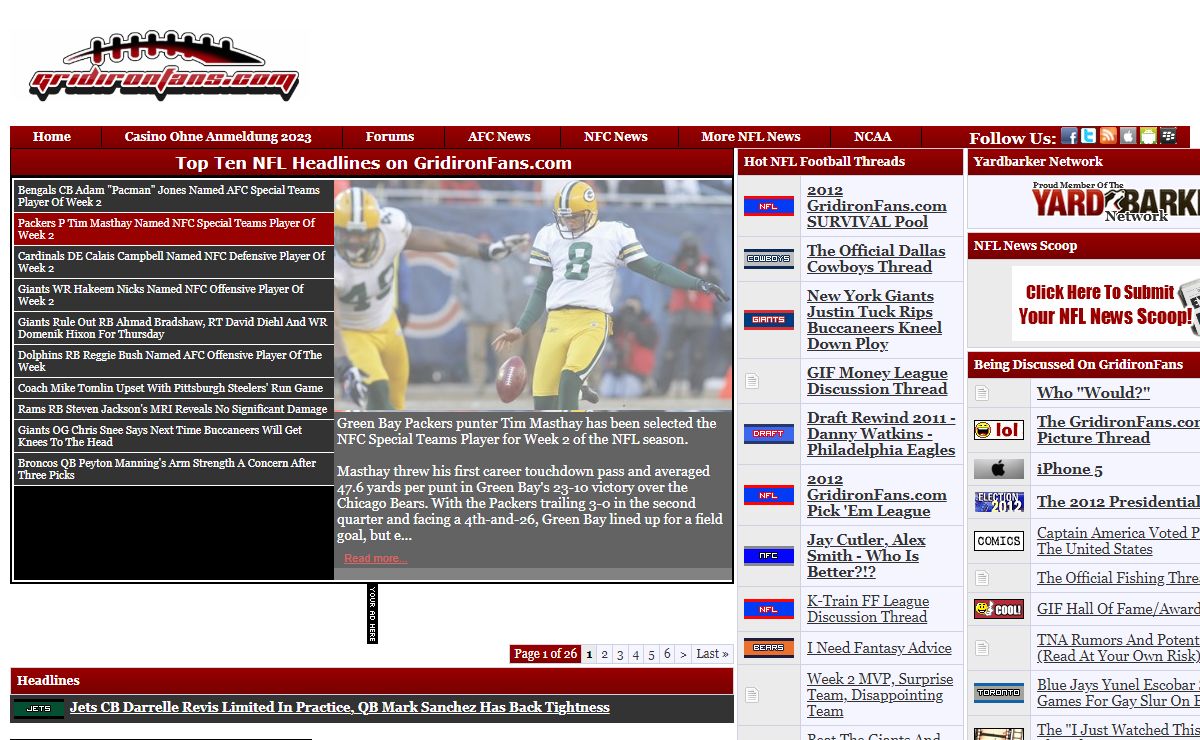
Task: Select Dolphins RB Reggie Bush headline
Action: [x=174, y=361]
